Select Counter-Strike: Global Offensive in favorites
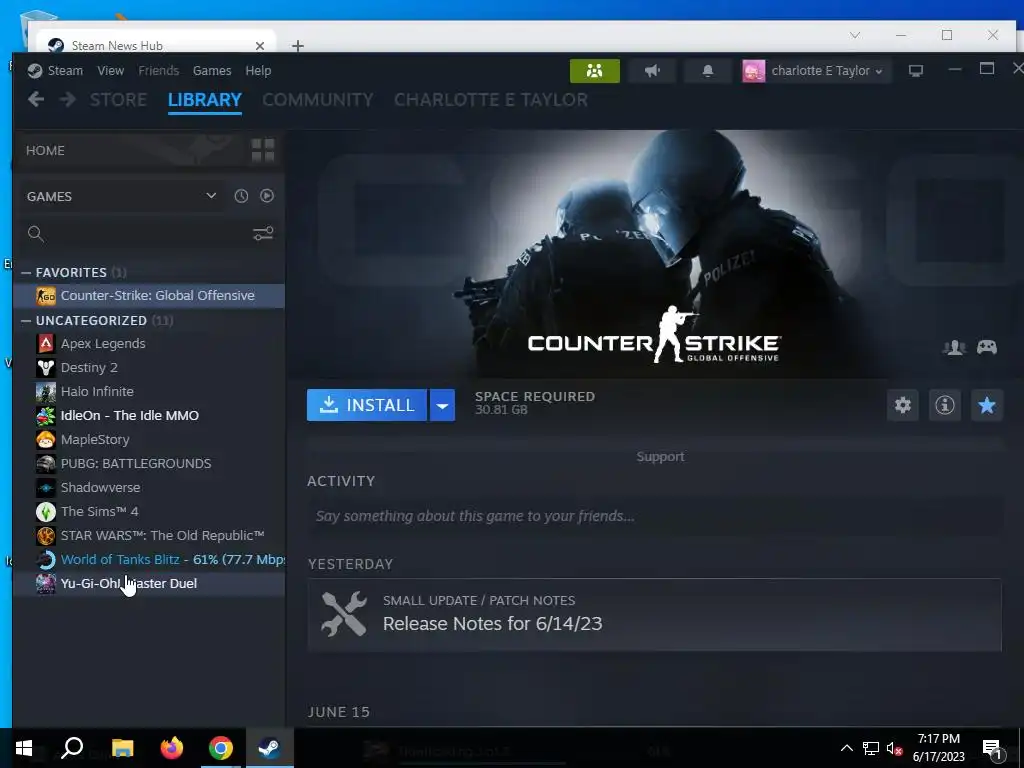This screenshot has width=1024, height=768. pos(149,295)
